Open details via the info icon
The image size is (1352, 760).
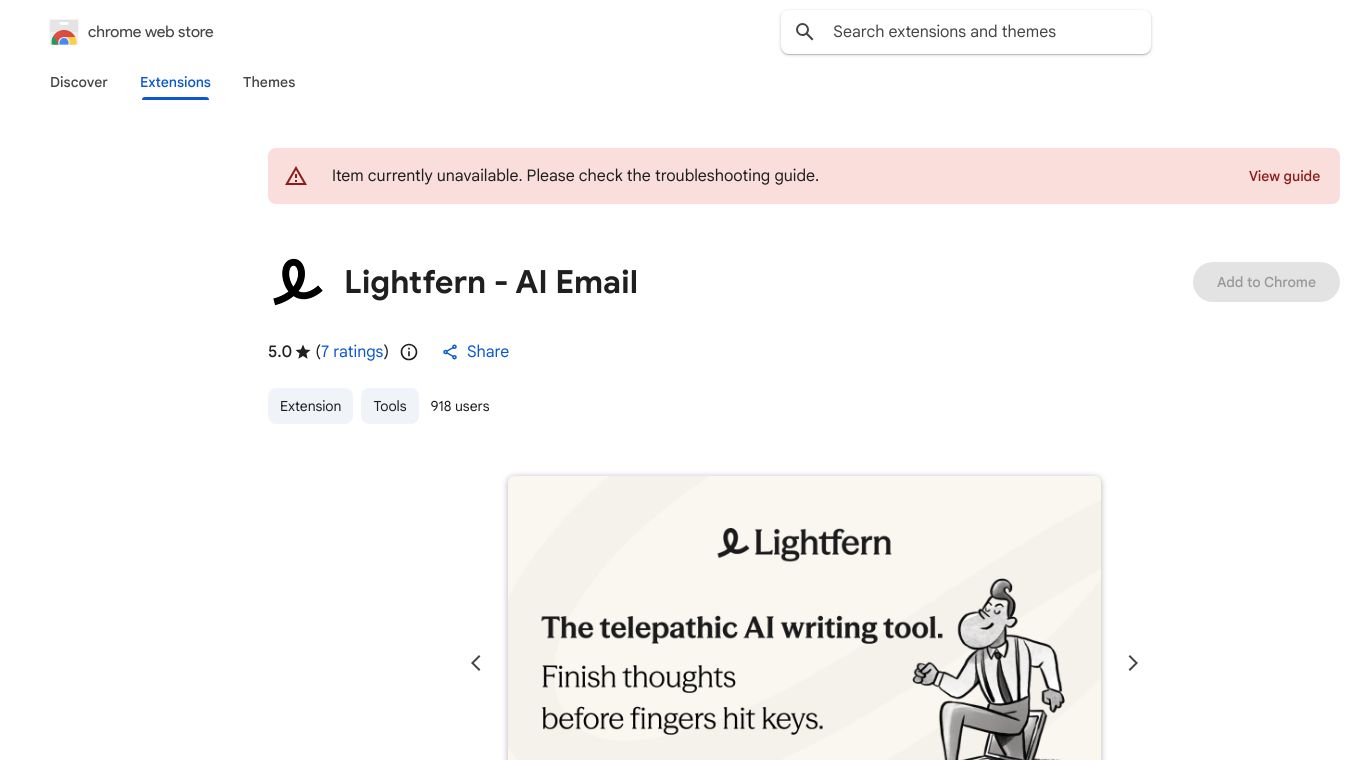(409, 352)
